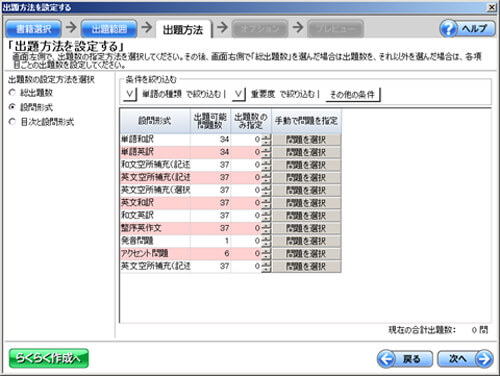The image size is (500, 376).
Task: Select the 総出題数 radio button
Action: [12, 93]
